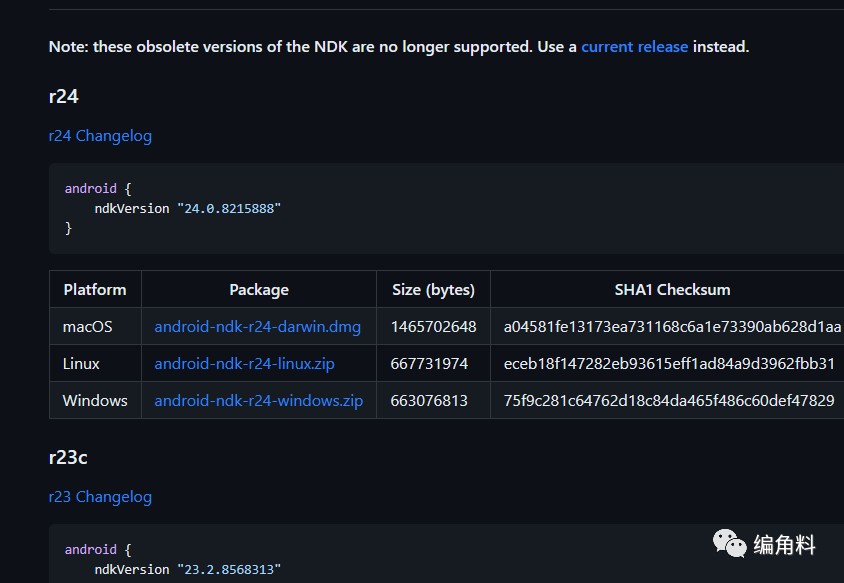Click the Package column header
The image size is (844, 583).
click(259, 289)
